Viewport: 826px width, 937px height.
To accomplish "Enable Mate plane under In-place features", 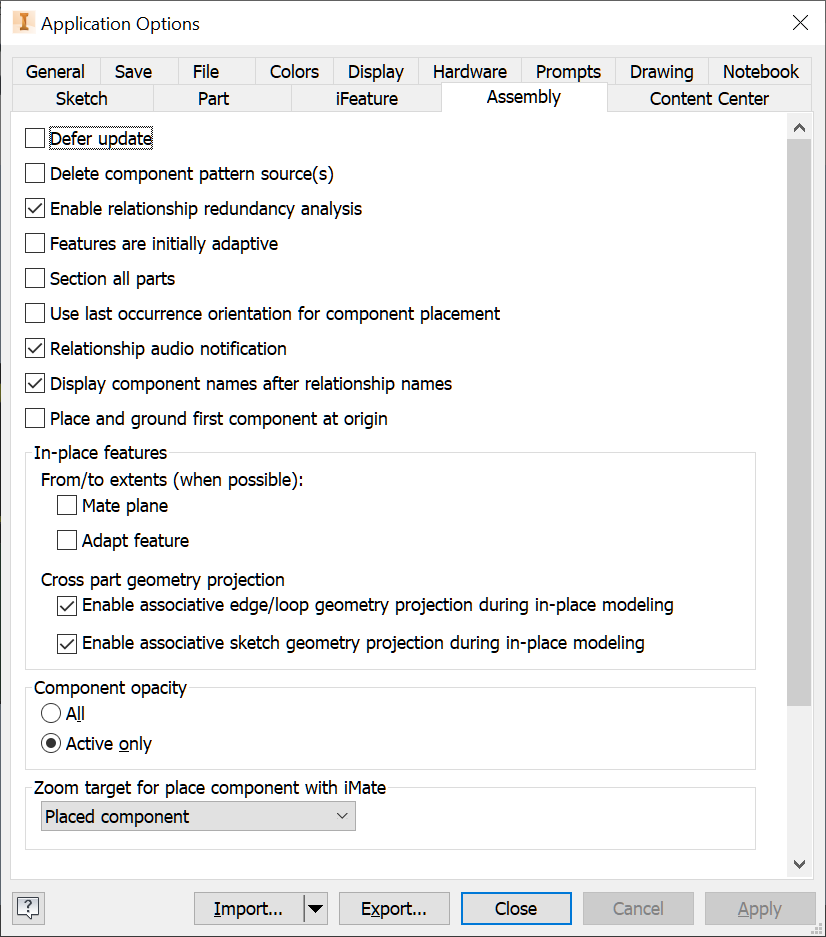I will tap(66, 505).
